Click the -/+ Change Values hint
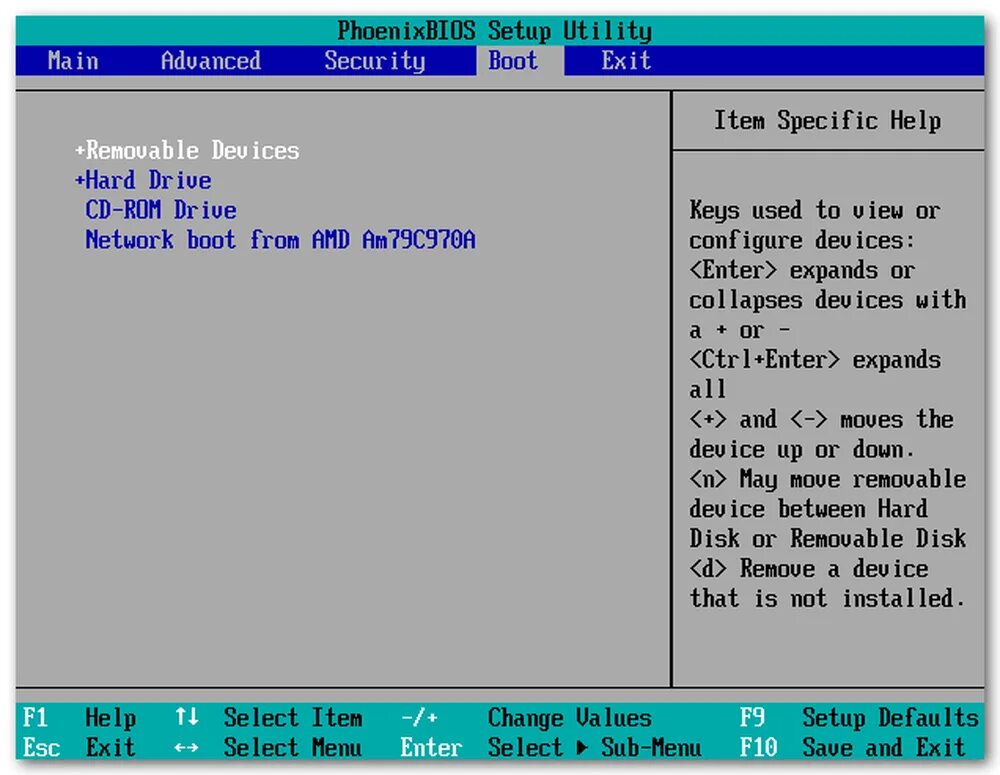The height and width of the screenshot is (775, 1000). [x=526, y=718]
